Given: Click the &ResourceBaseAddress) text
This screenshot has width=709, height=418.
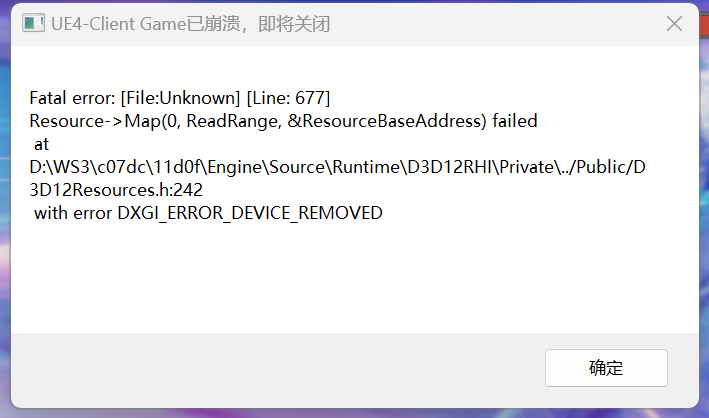Looking at the screenshot, I should (x=387, y=121).
